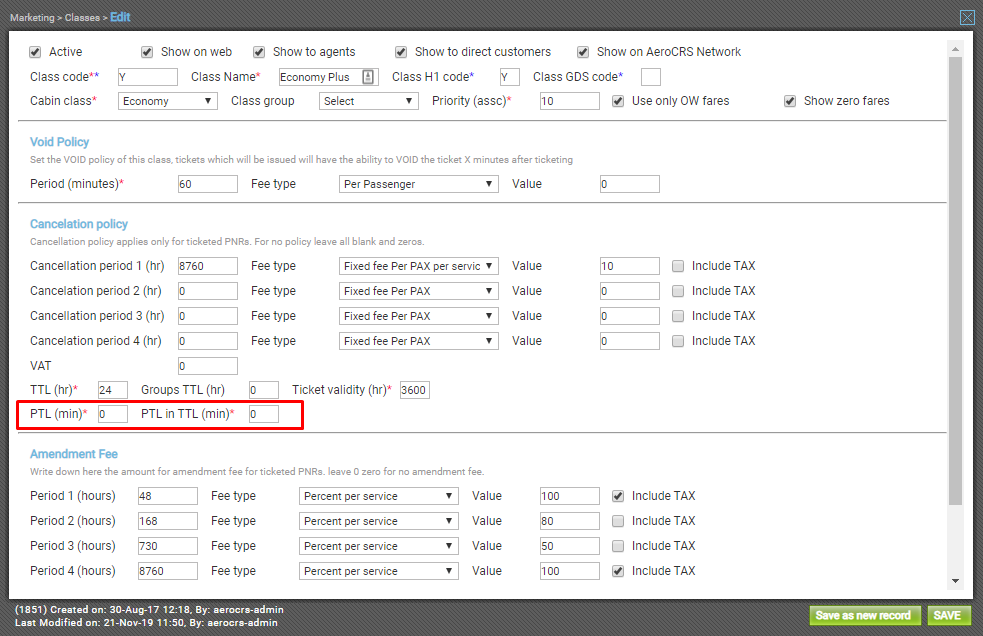The width and height of the screenshot is (983, 636).
Task: Open Amendment Period 2 Fee type dropdown
Action: click(x=379, y=521)
